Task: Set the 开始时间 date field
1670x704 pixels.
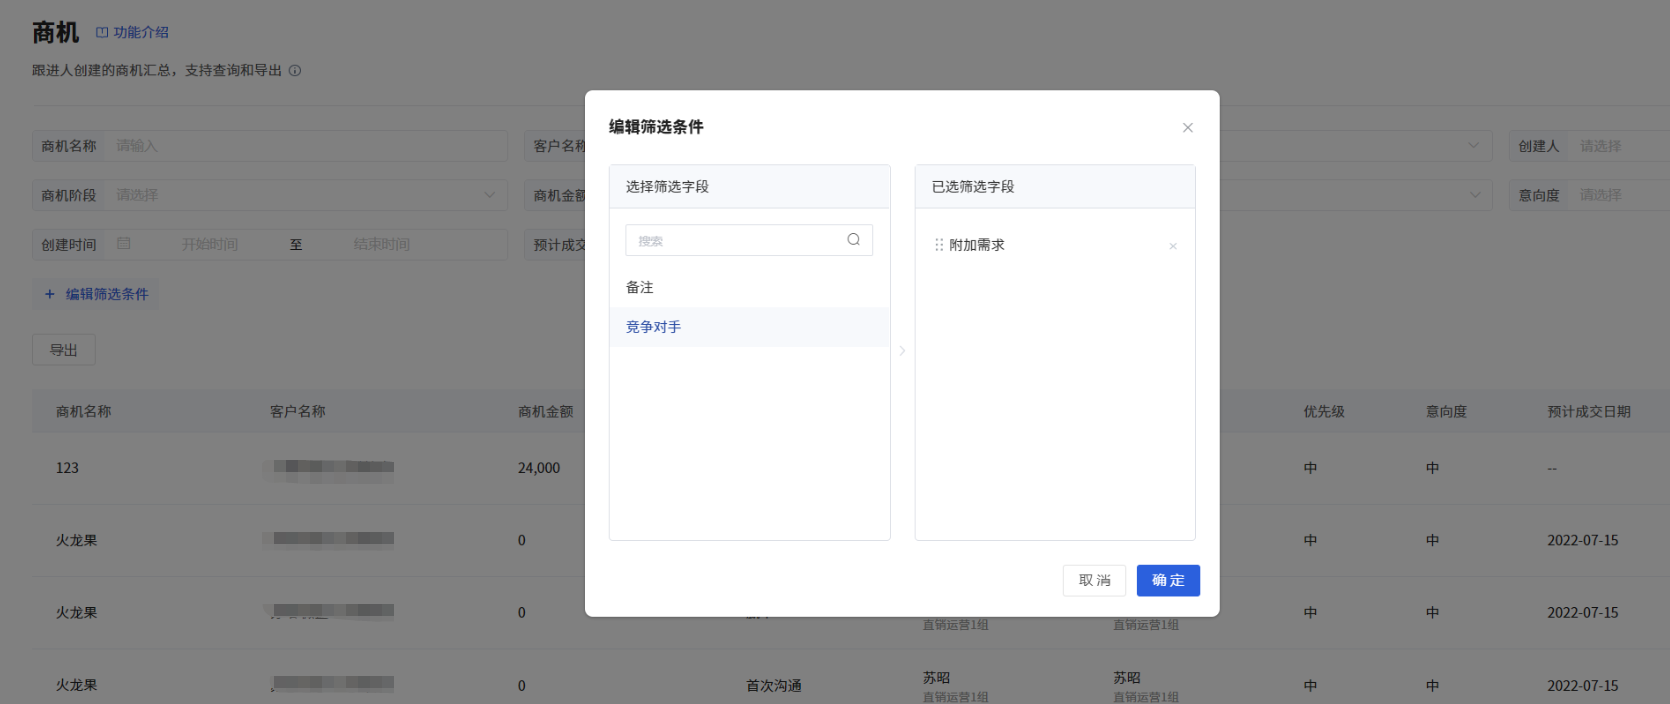Action: pos(210,244)
